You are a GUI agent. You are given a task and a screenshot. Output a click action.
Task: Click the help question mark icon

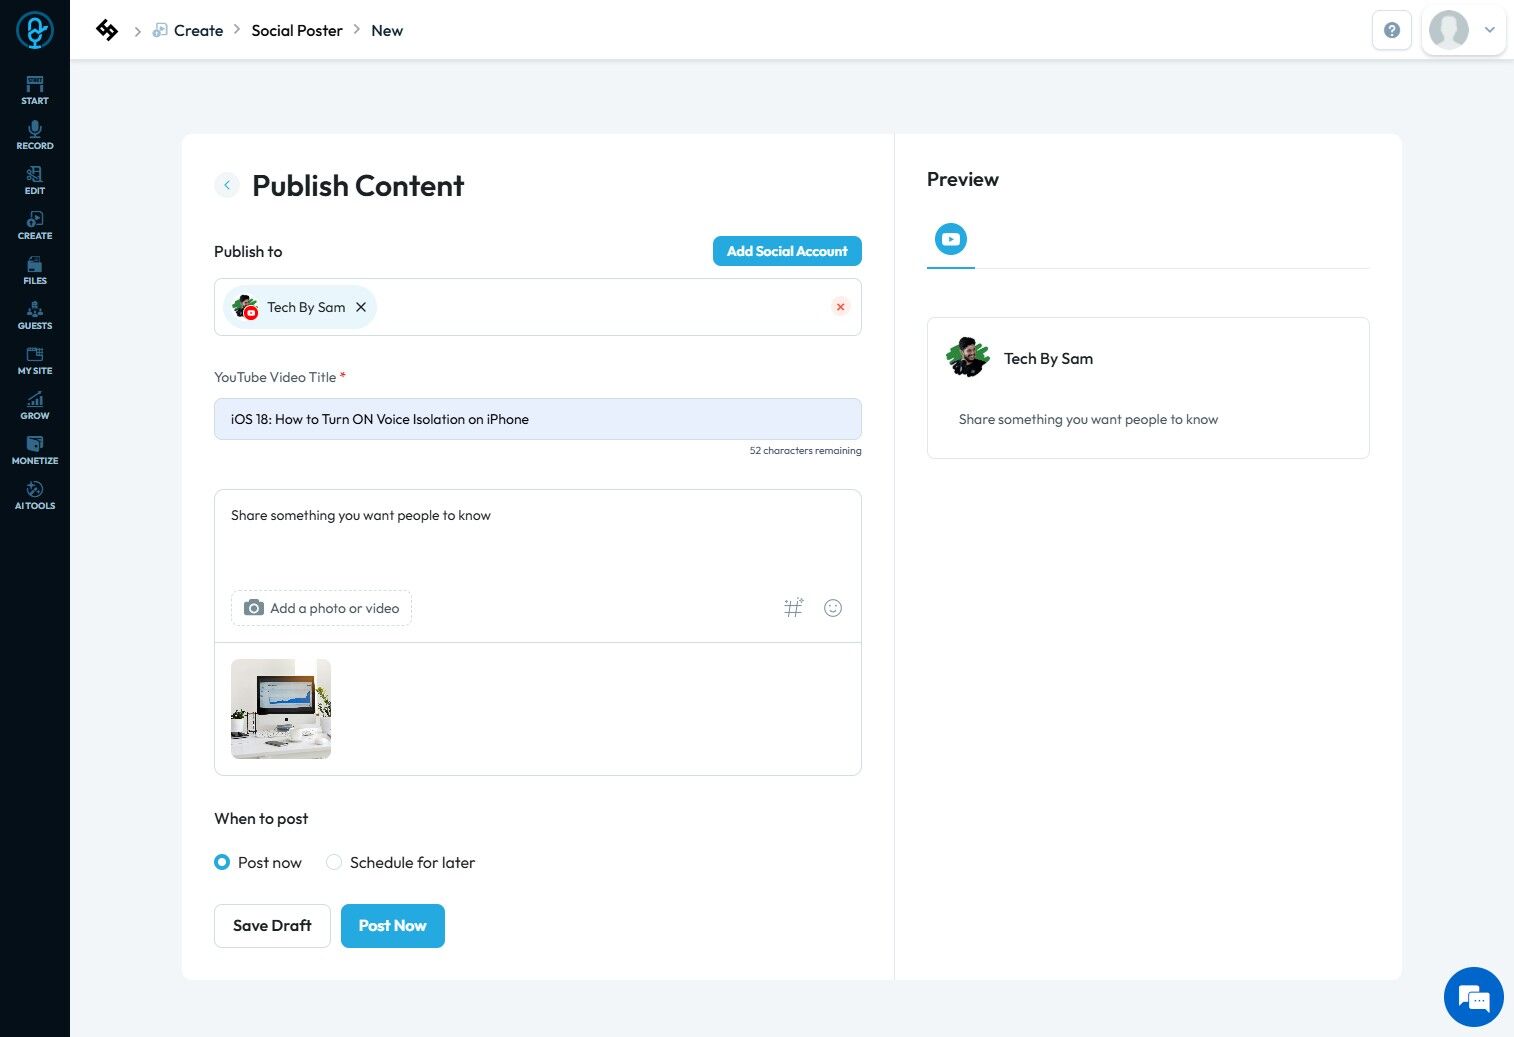(x=1391, y=30)
